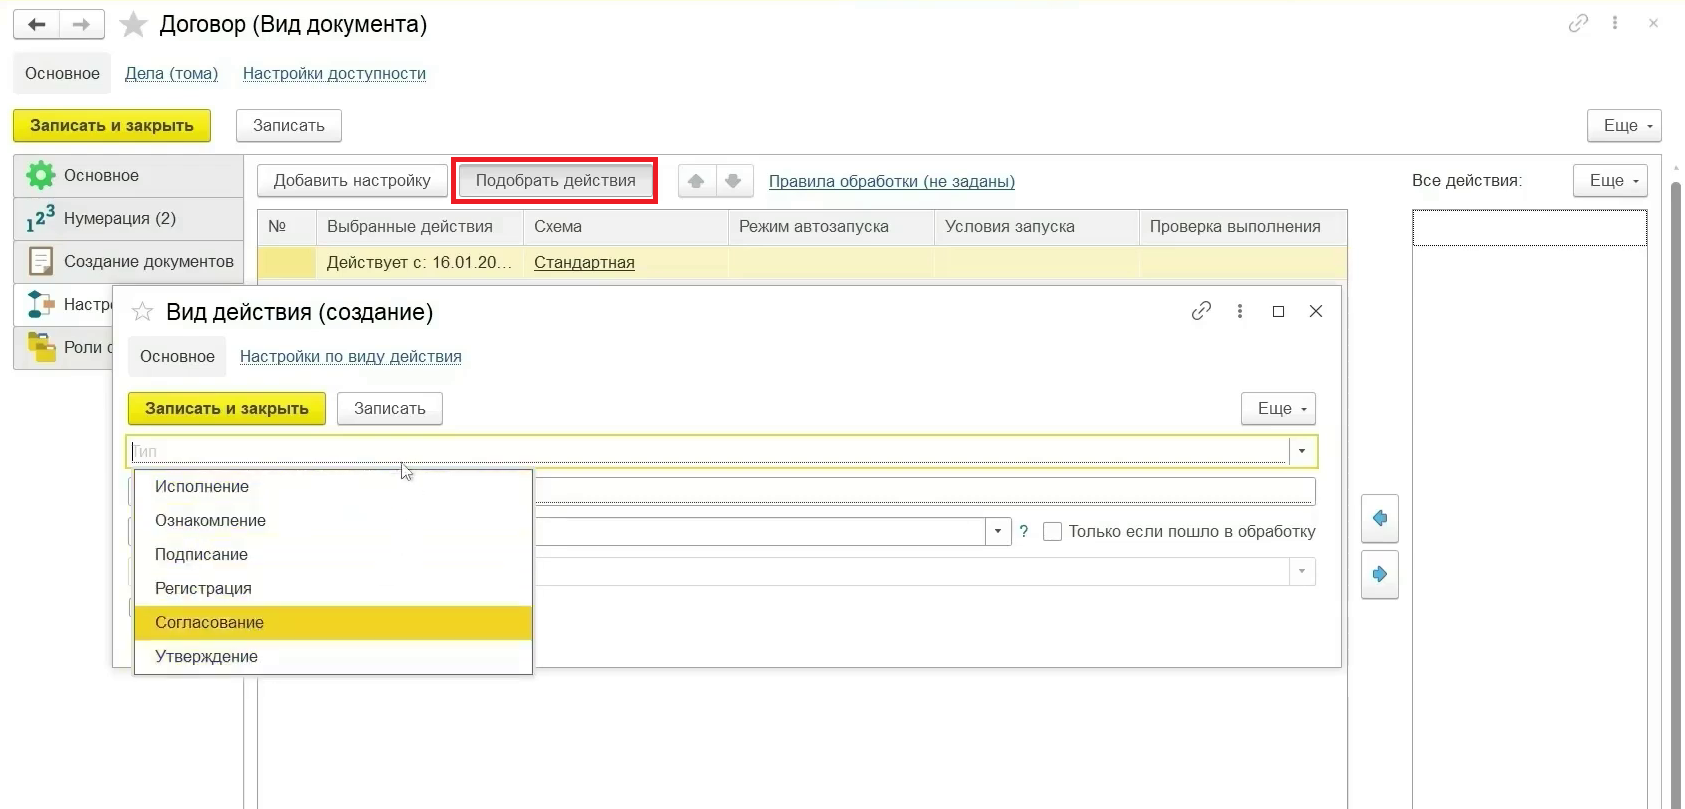Open Еще menu next to Все действия

coord(1609,181)
